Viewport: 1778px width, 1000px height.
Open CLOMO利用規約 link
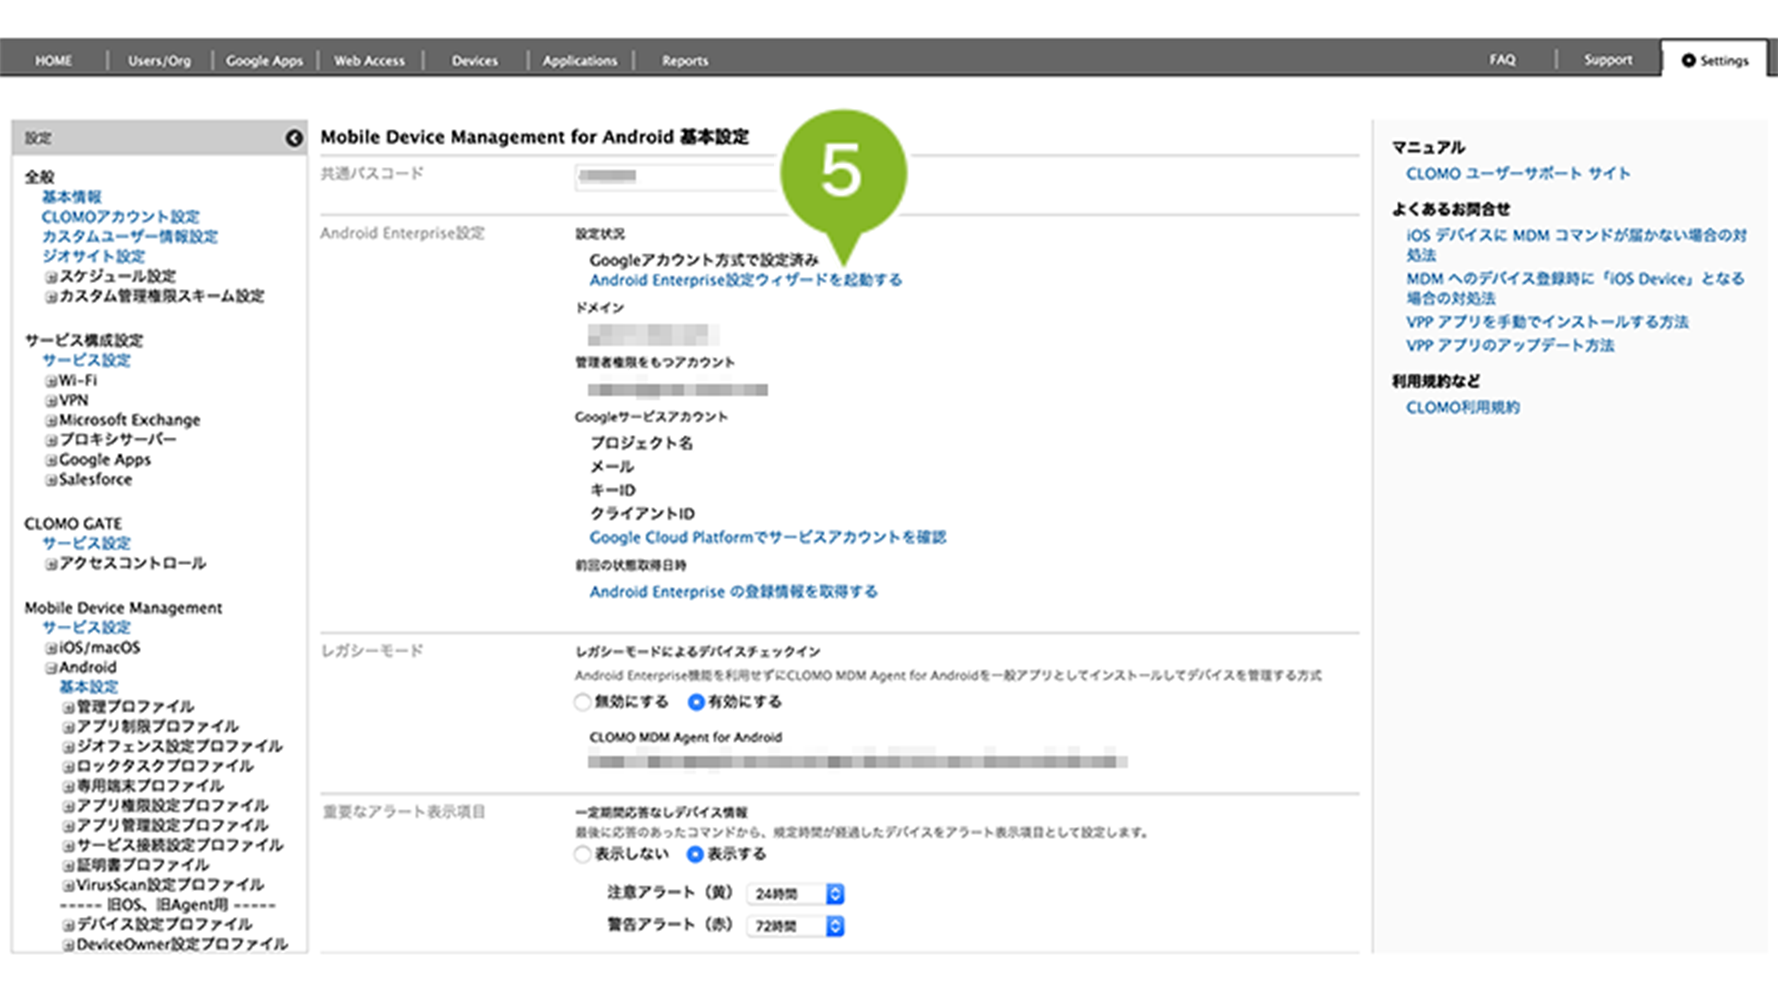(1462, 407)
